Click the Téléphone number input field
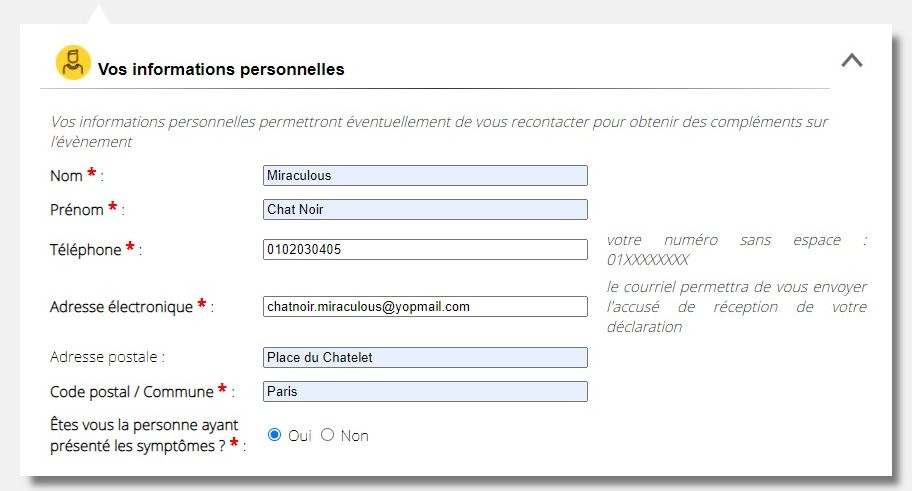The height and width of the screenshot is (491, 912). click(425, 250)
